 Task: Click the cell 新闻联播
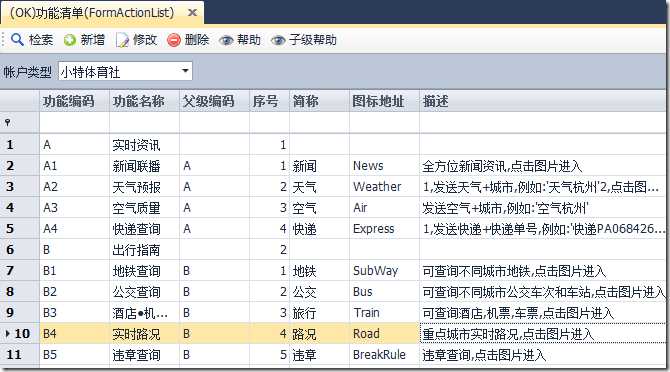[x=144, y=166]
